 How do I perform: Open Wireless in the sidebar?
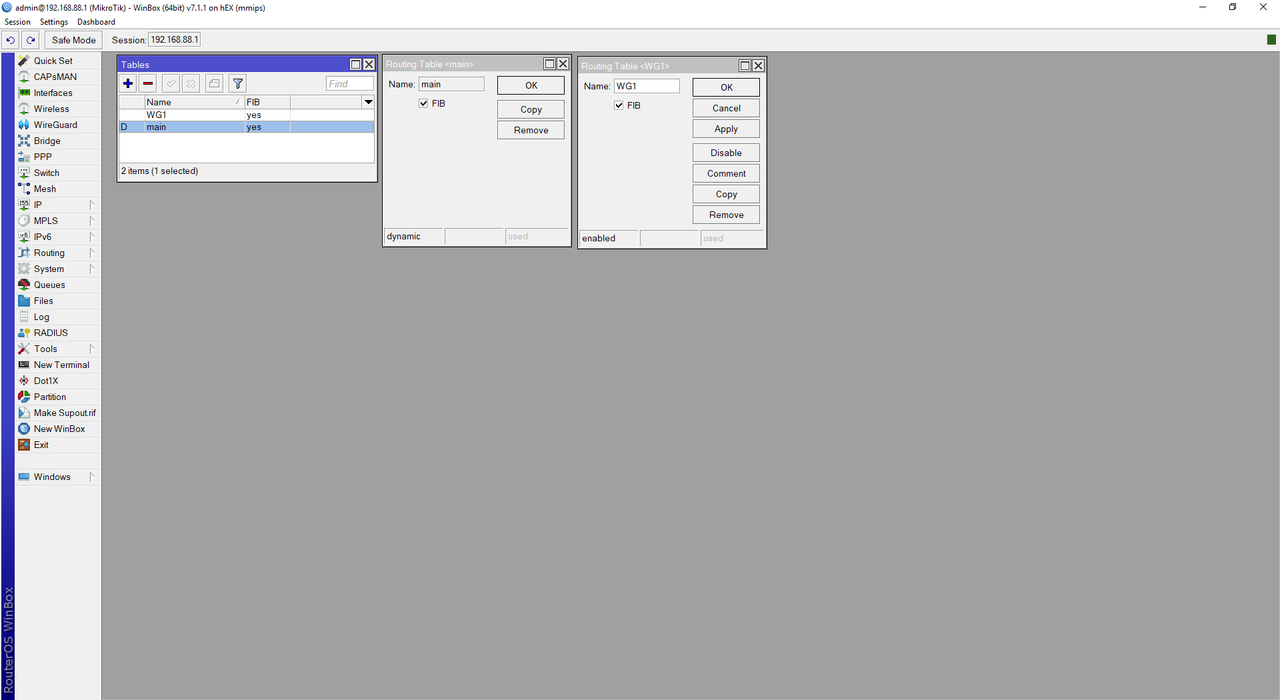58,109
